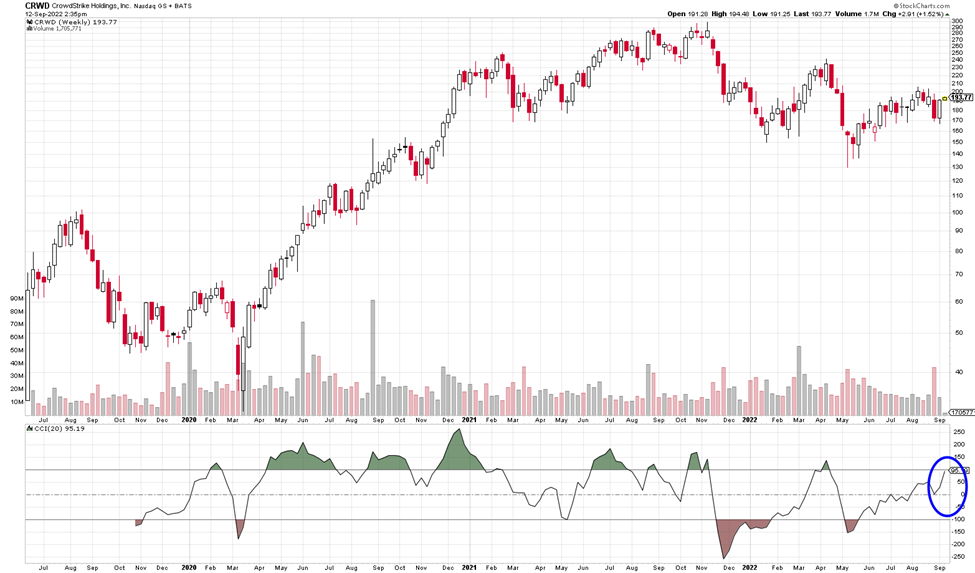Image resolution: width=975 pixels, height=573 pixels.
Task: Click the candlestick icon beside CRWD (Weekly)
Action: (29, 22)
